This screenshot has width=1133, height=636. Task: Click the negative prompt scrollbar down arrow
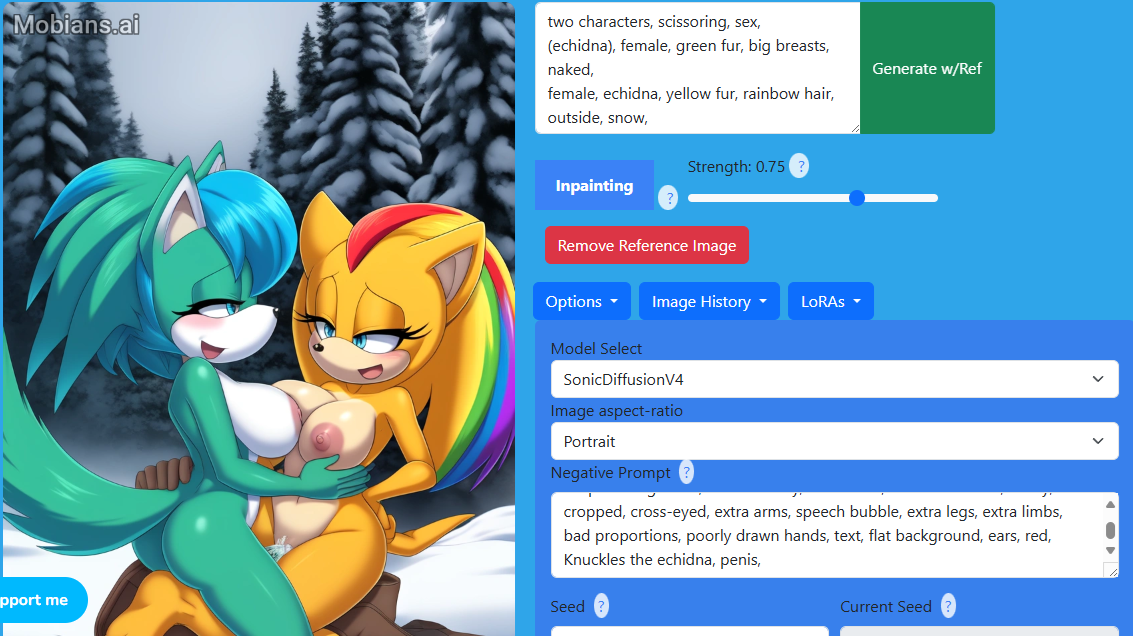[x=1111, y=551]
